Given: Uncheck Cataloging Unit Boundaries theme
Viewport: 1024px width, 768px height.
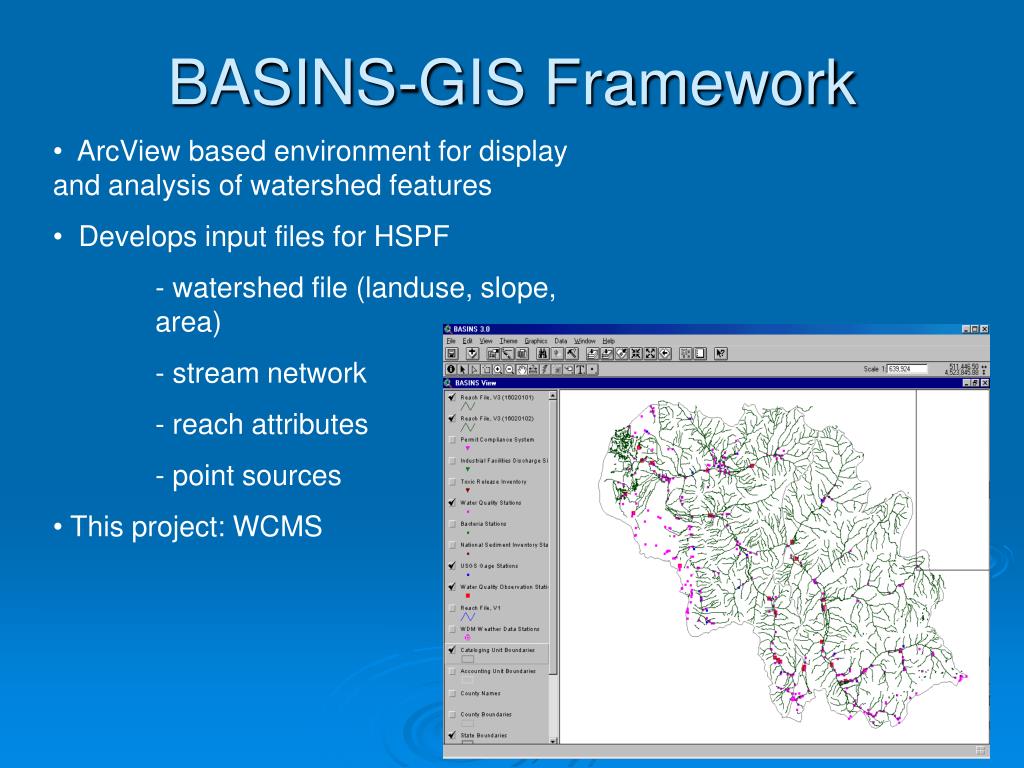Looking at the screenshot, I should pos(452,650).
